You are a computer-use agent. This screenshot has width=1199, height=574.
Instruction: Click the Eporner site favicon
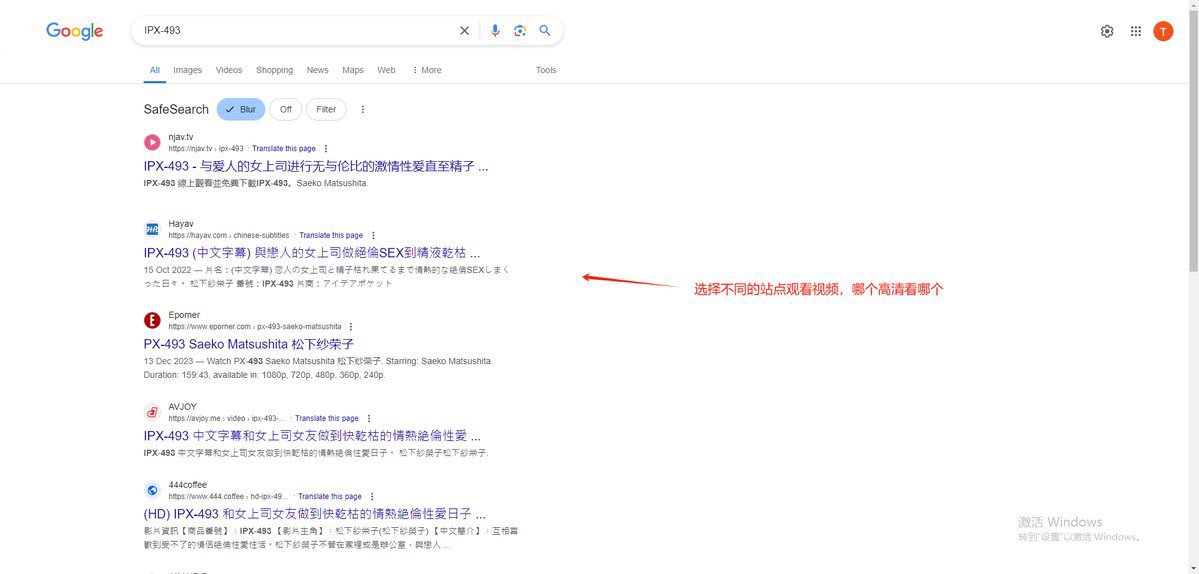pyautogui.click(x=152, y=320)
